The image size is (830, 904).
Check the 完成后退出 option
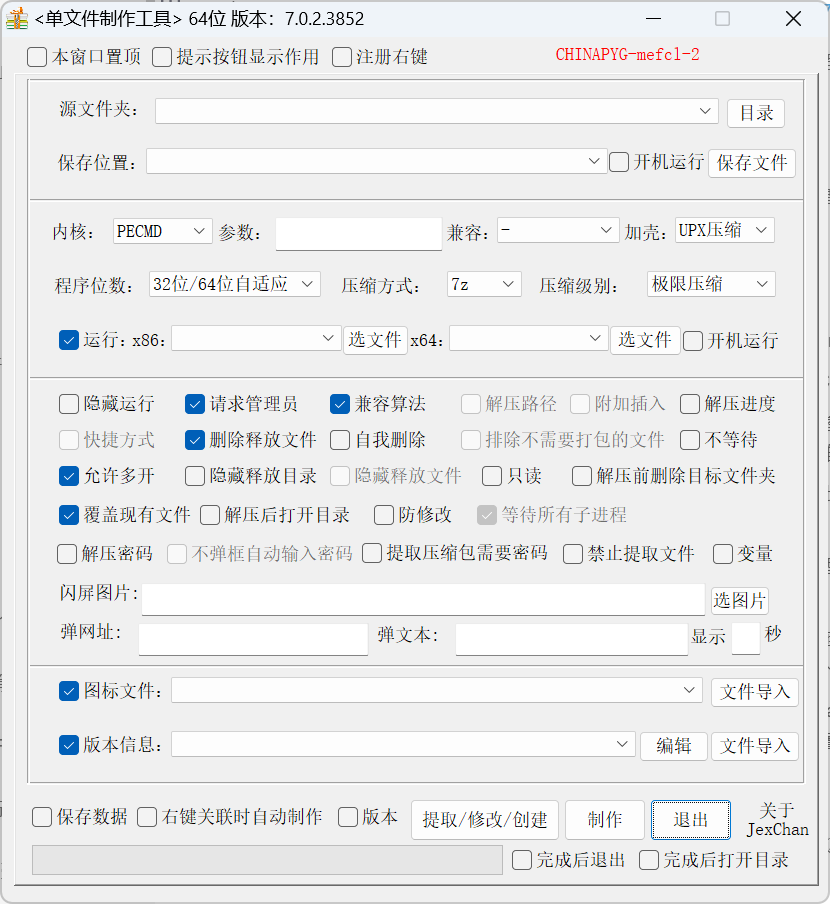pyautogui.click(x=521, y=861)
